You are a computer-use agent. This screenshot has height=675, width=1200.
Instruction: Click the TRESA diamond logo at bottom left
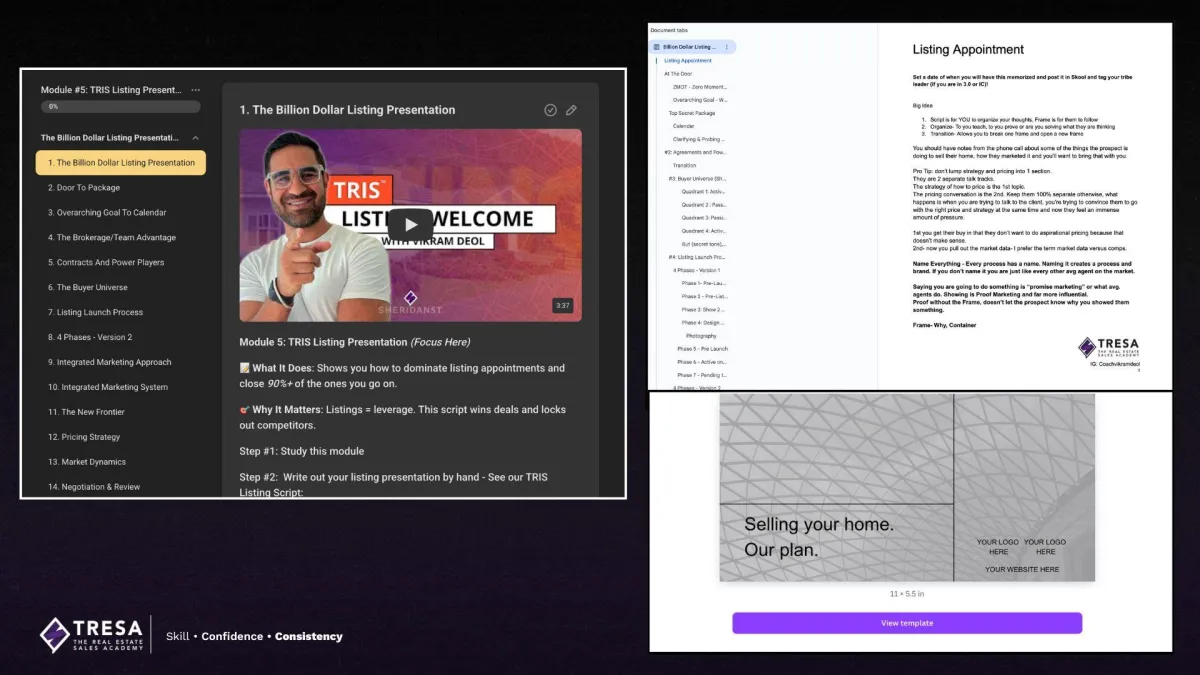[x=54, y=635]
